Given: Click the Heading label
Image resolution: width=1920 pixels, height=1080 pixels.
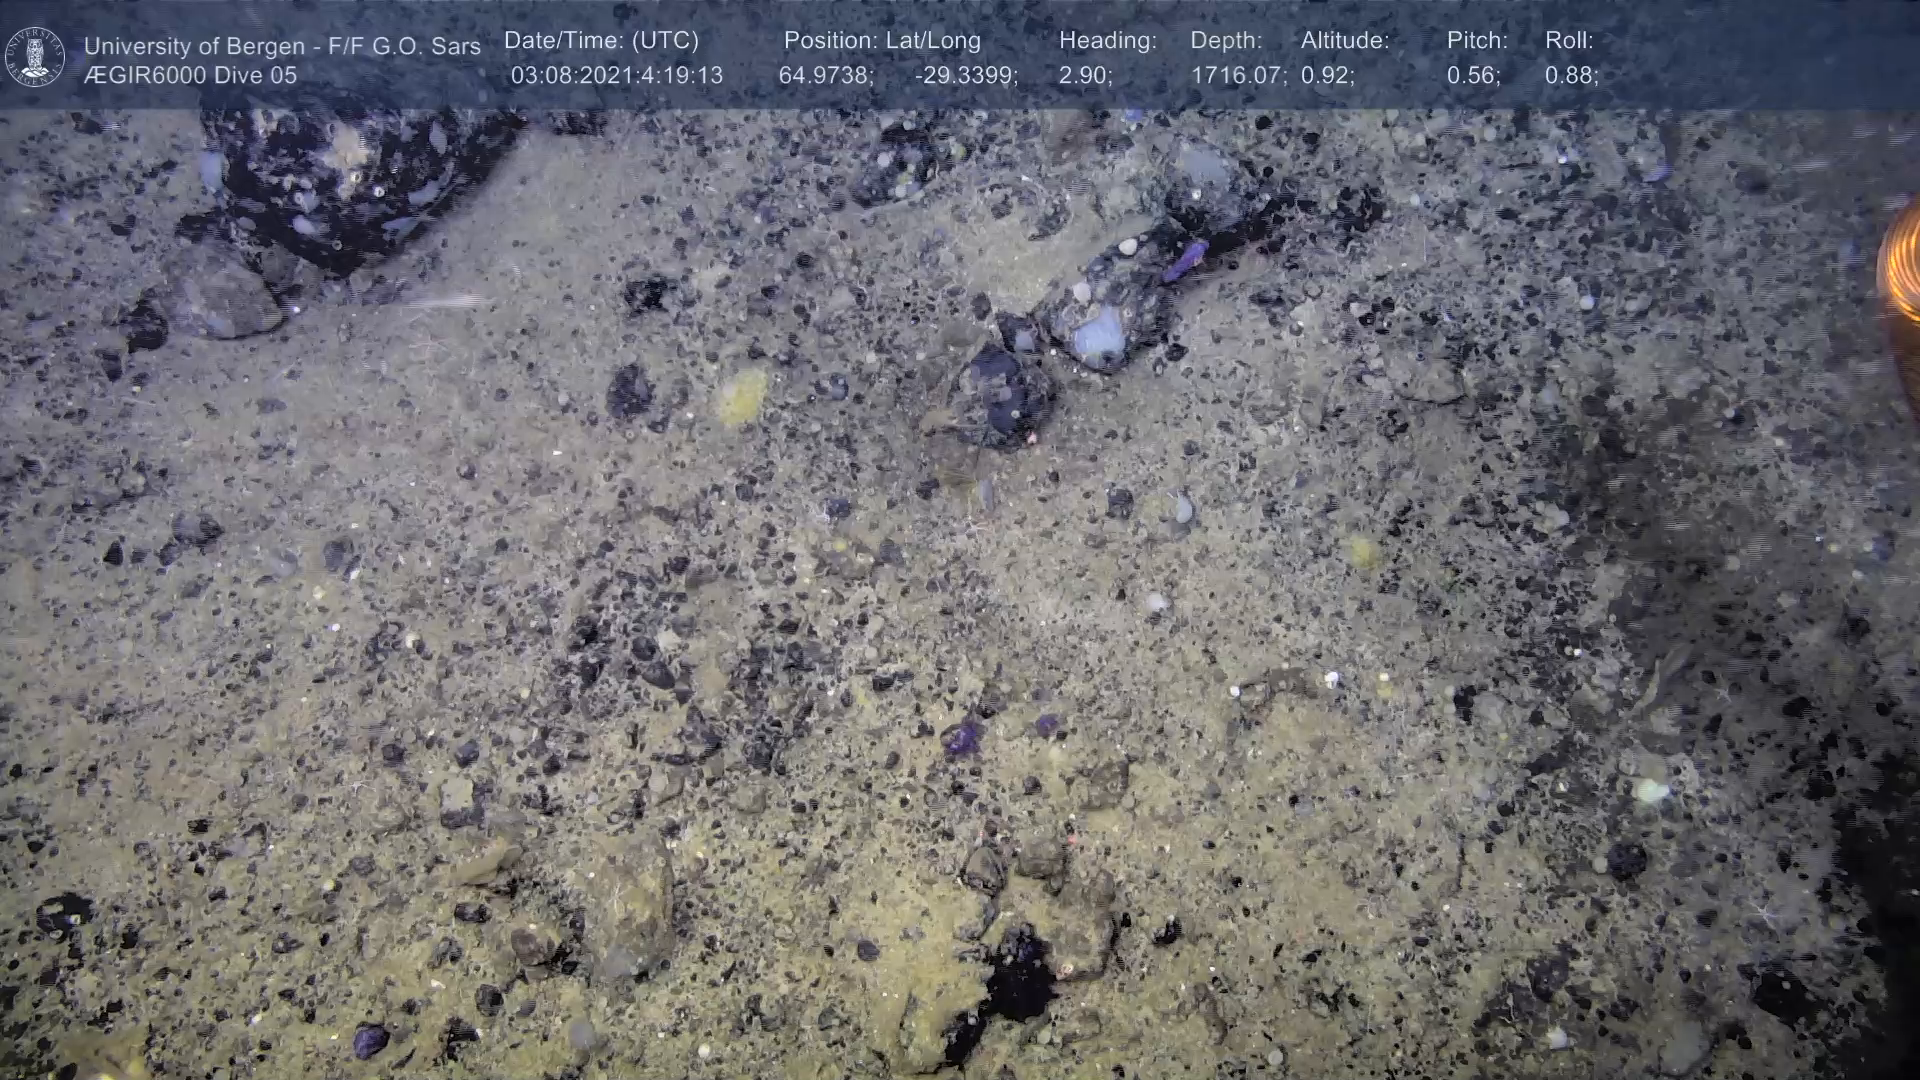Looking at the screenshot, I should click(x=1107, y=41).
